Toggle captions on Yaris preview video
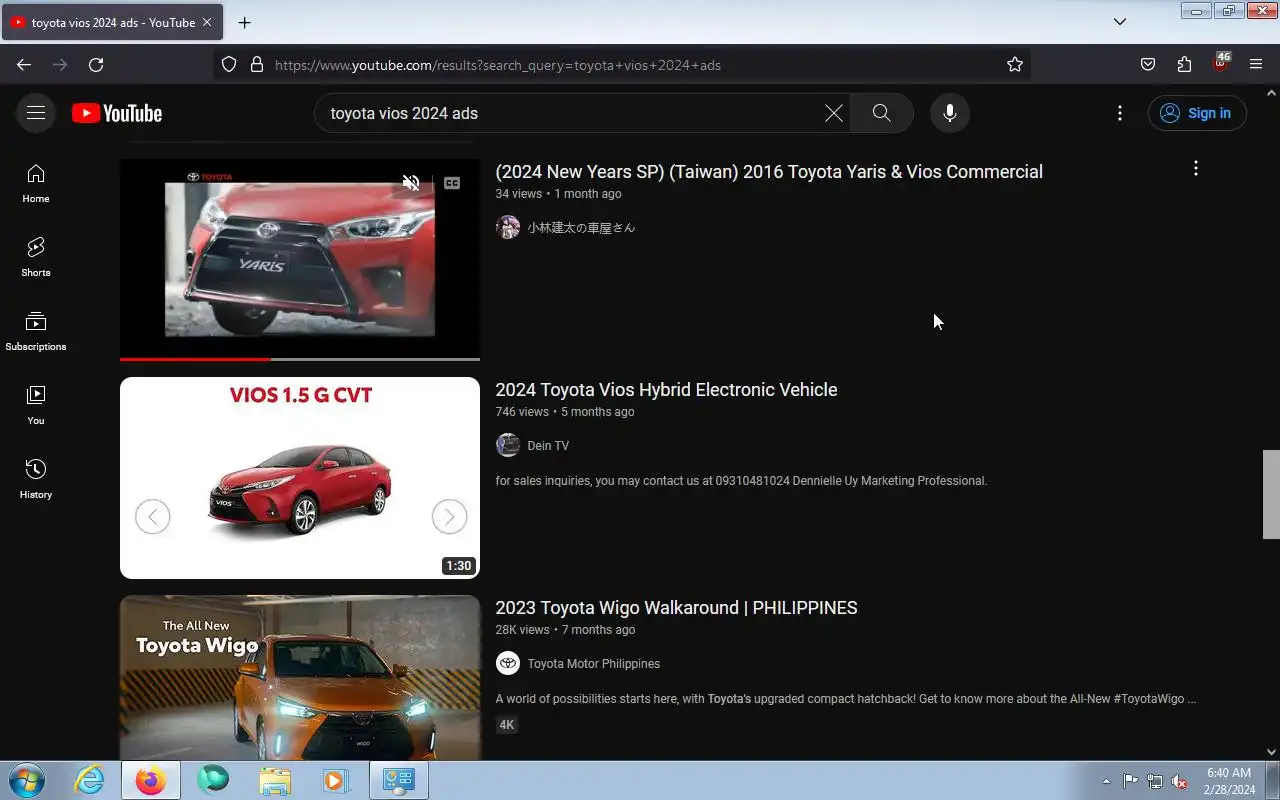This screenshot has height=800, width=1280. coord(452,183)
